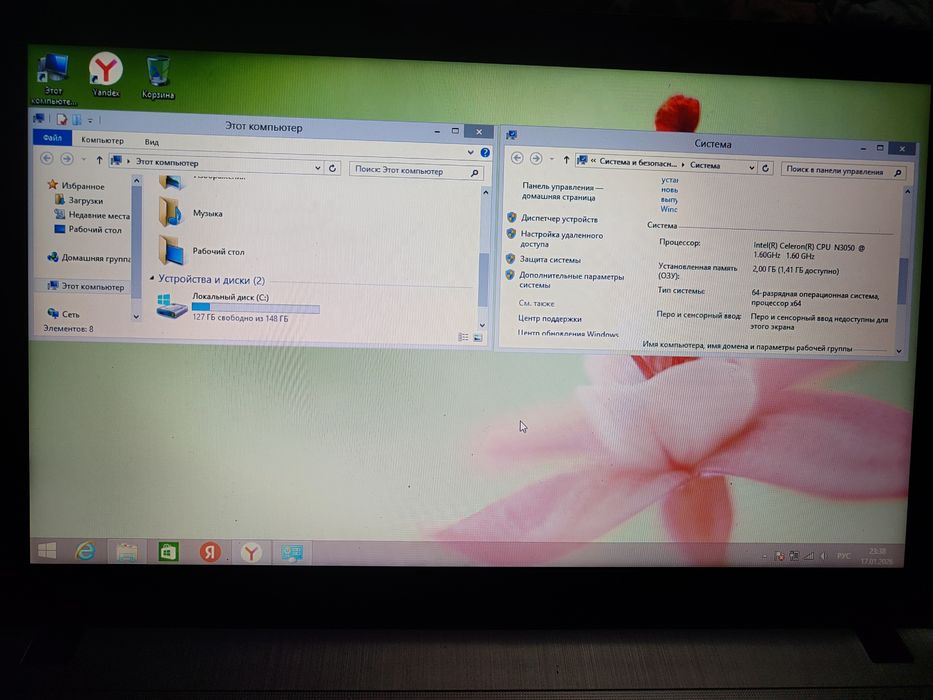Click the Этот компьютер address breadcrumb arrow
This screenshot has width=933, height=700.
point(129,161)
